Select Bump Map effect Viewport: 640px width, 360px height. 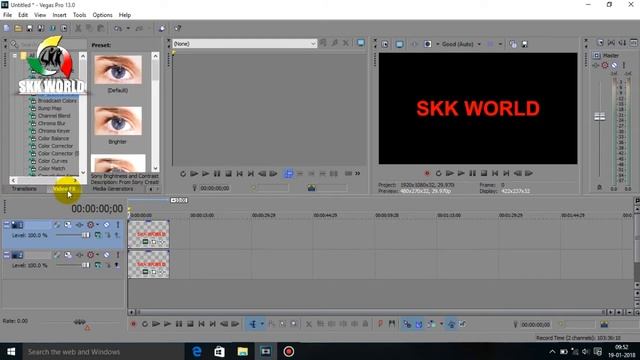50,108
